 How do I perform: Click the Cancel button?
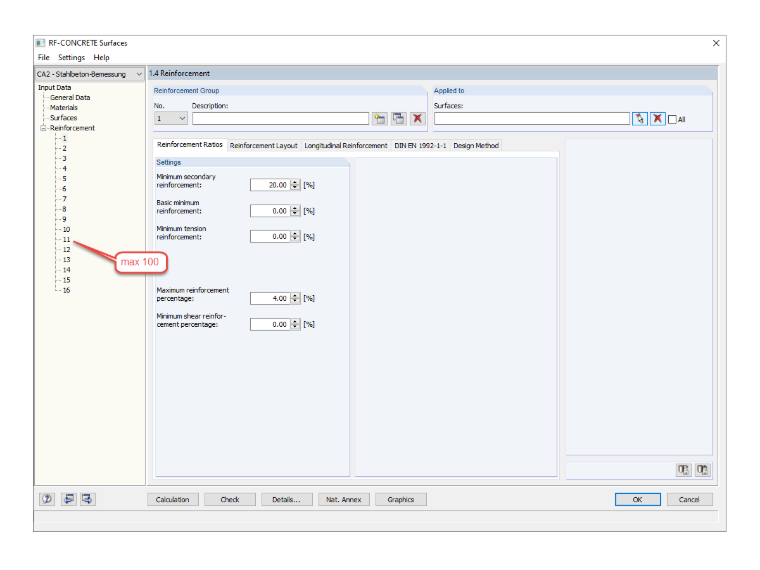pyautogui.click(x=689, y=499)
